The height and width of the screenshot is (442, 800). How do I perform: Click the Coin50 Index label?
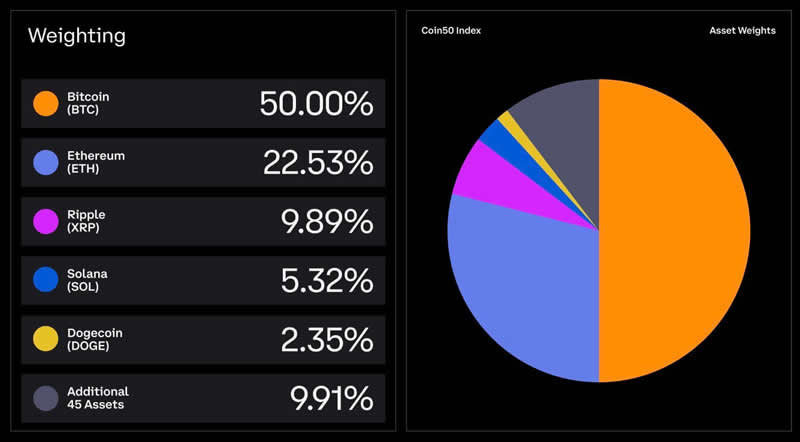pos(452,31)
